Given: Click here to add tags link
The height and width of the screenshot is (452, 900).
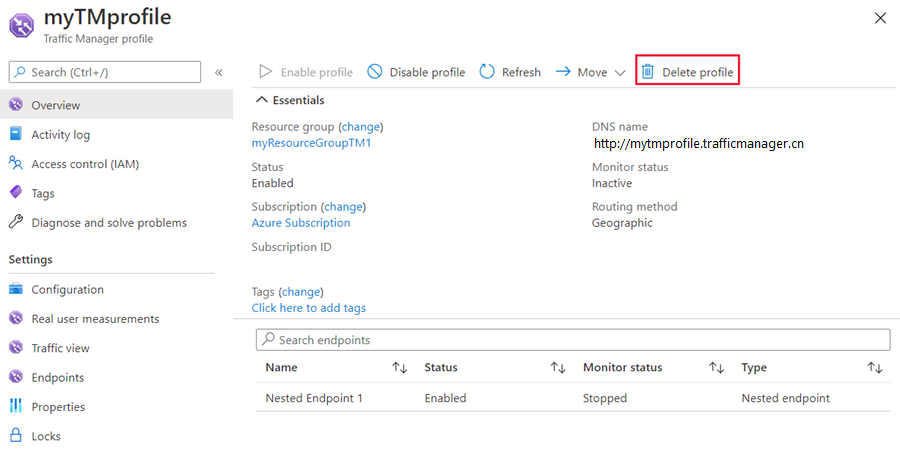Looking at the screenshot, I should pyautogui.click(x=308, y=308).
